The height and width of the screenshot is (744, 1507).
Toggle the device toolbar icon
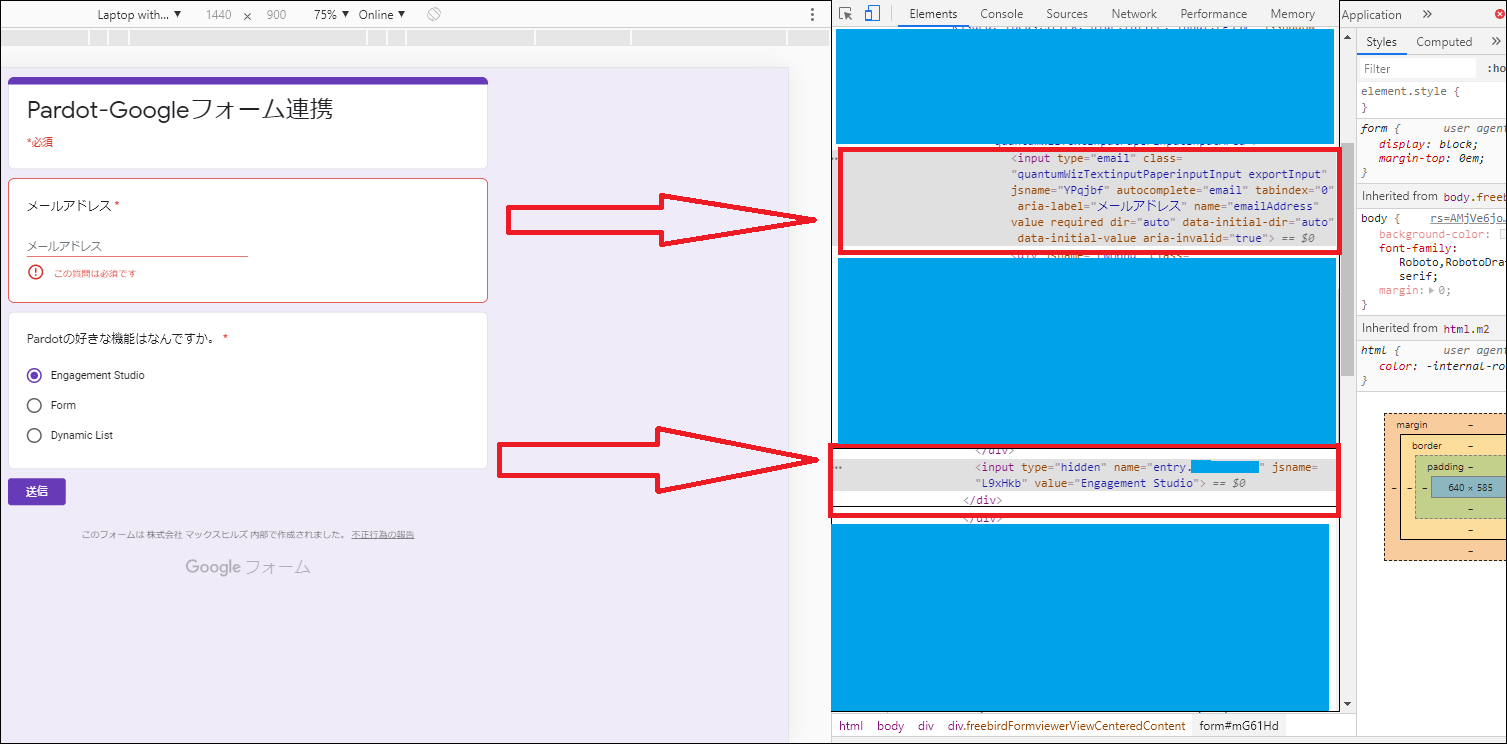click(872, 14)
